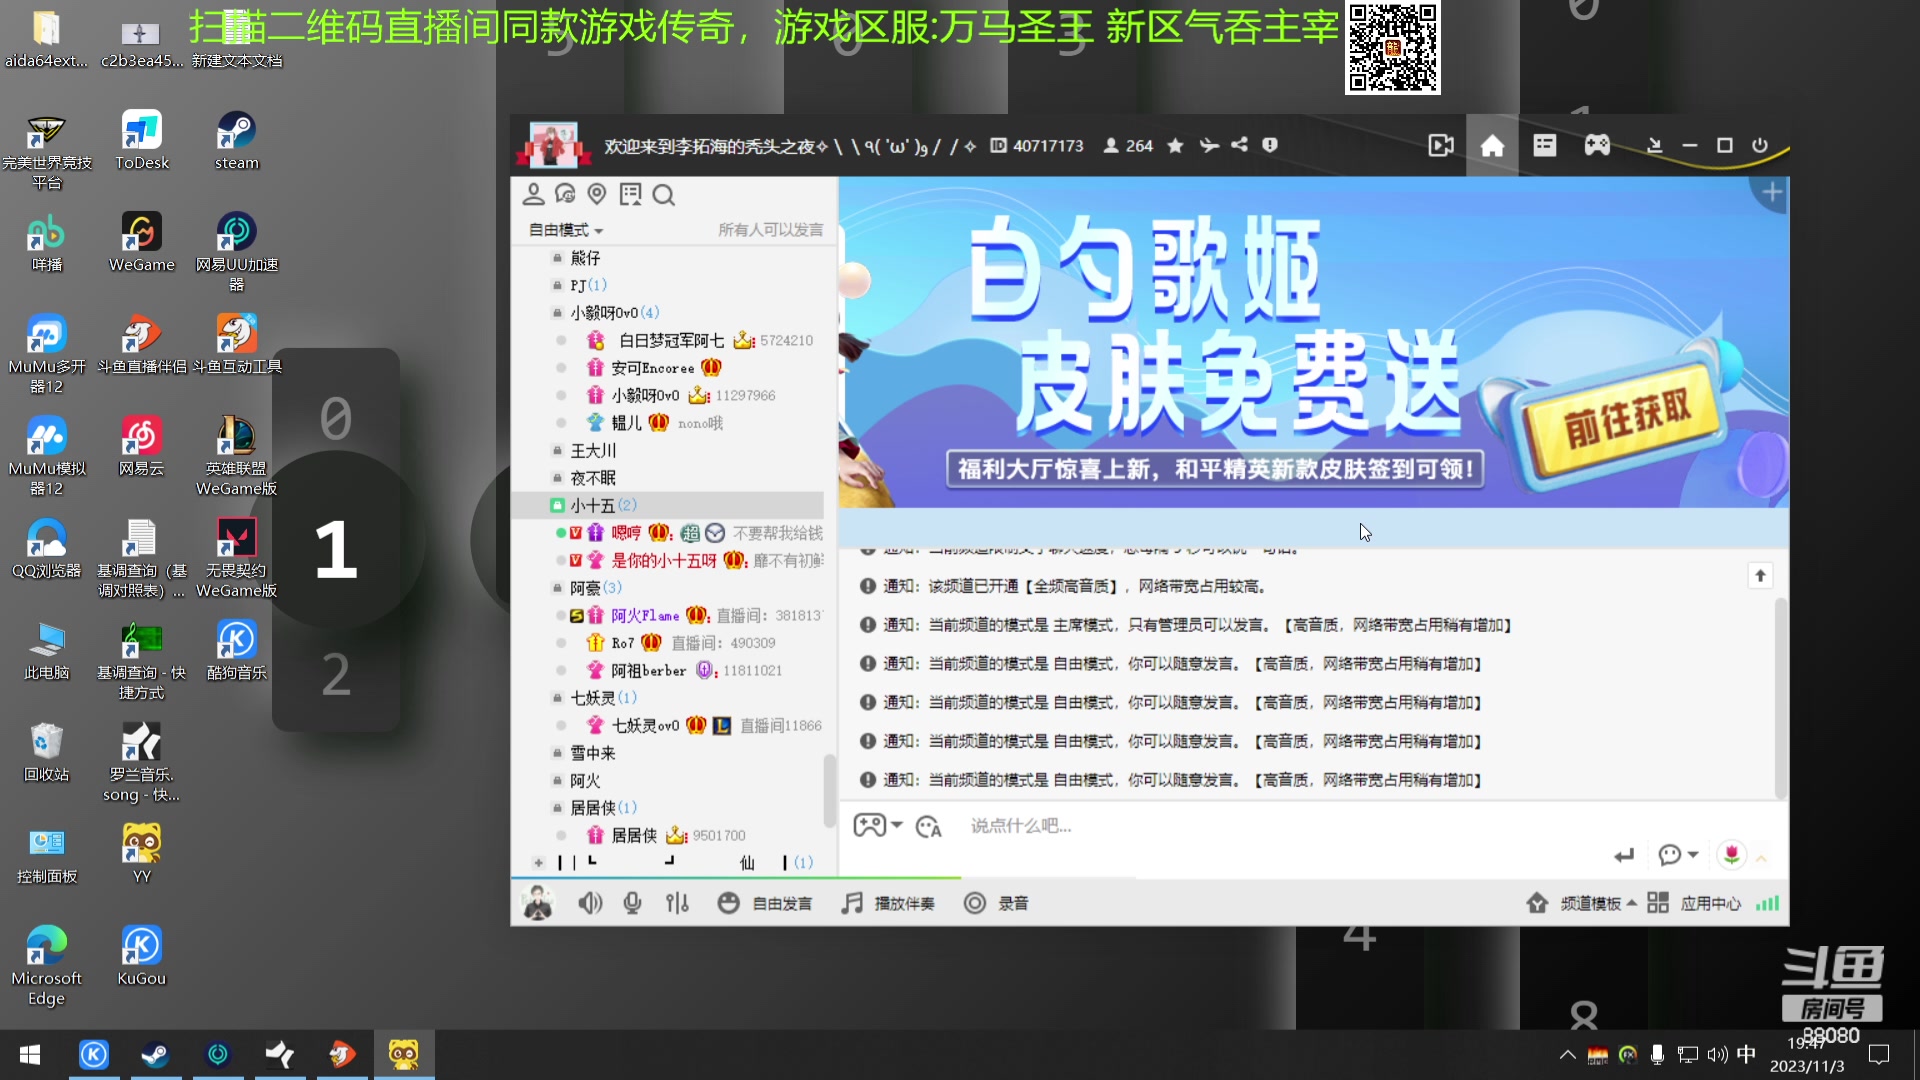Switch to the home tab in title bar

pyautogui.click(x=1491, y=145)
